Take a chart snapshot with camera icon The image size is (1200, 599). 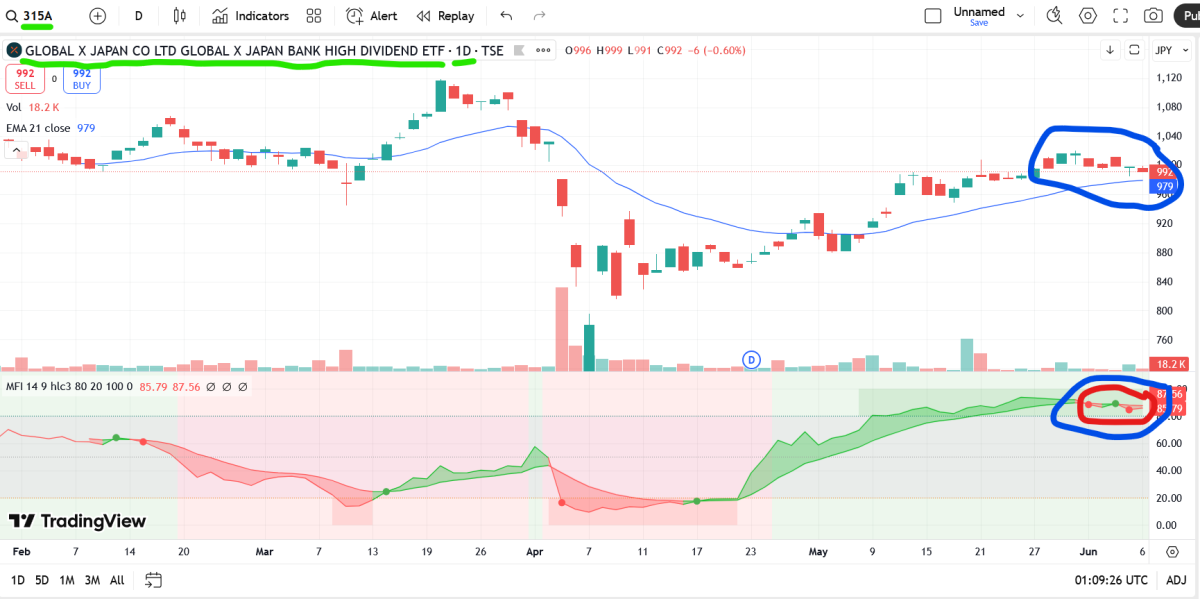(x=1153, y=16)
